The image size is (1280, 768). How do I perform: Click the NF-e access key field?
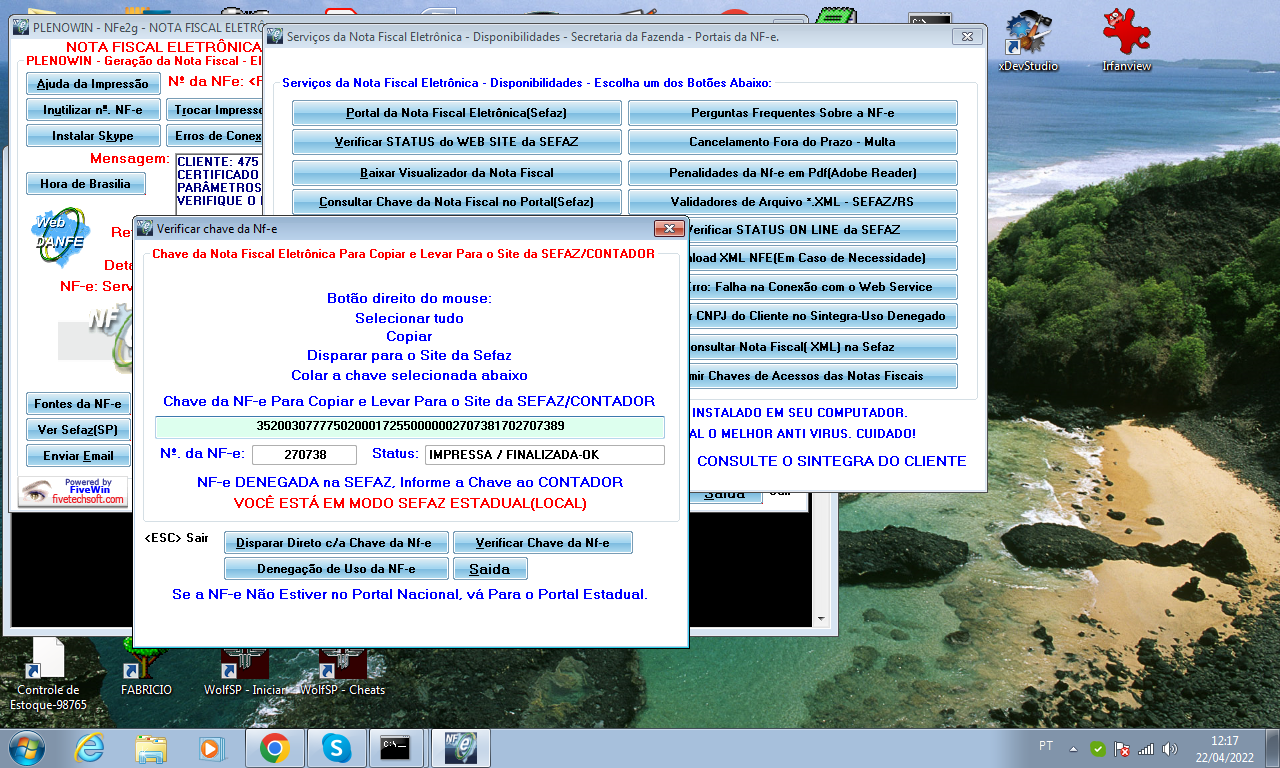tap(409, 427)
